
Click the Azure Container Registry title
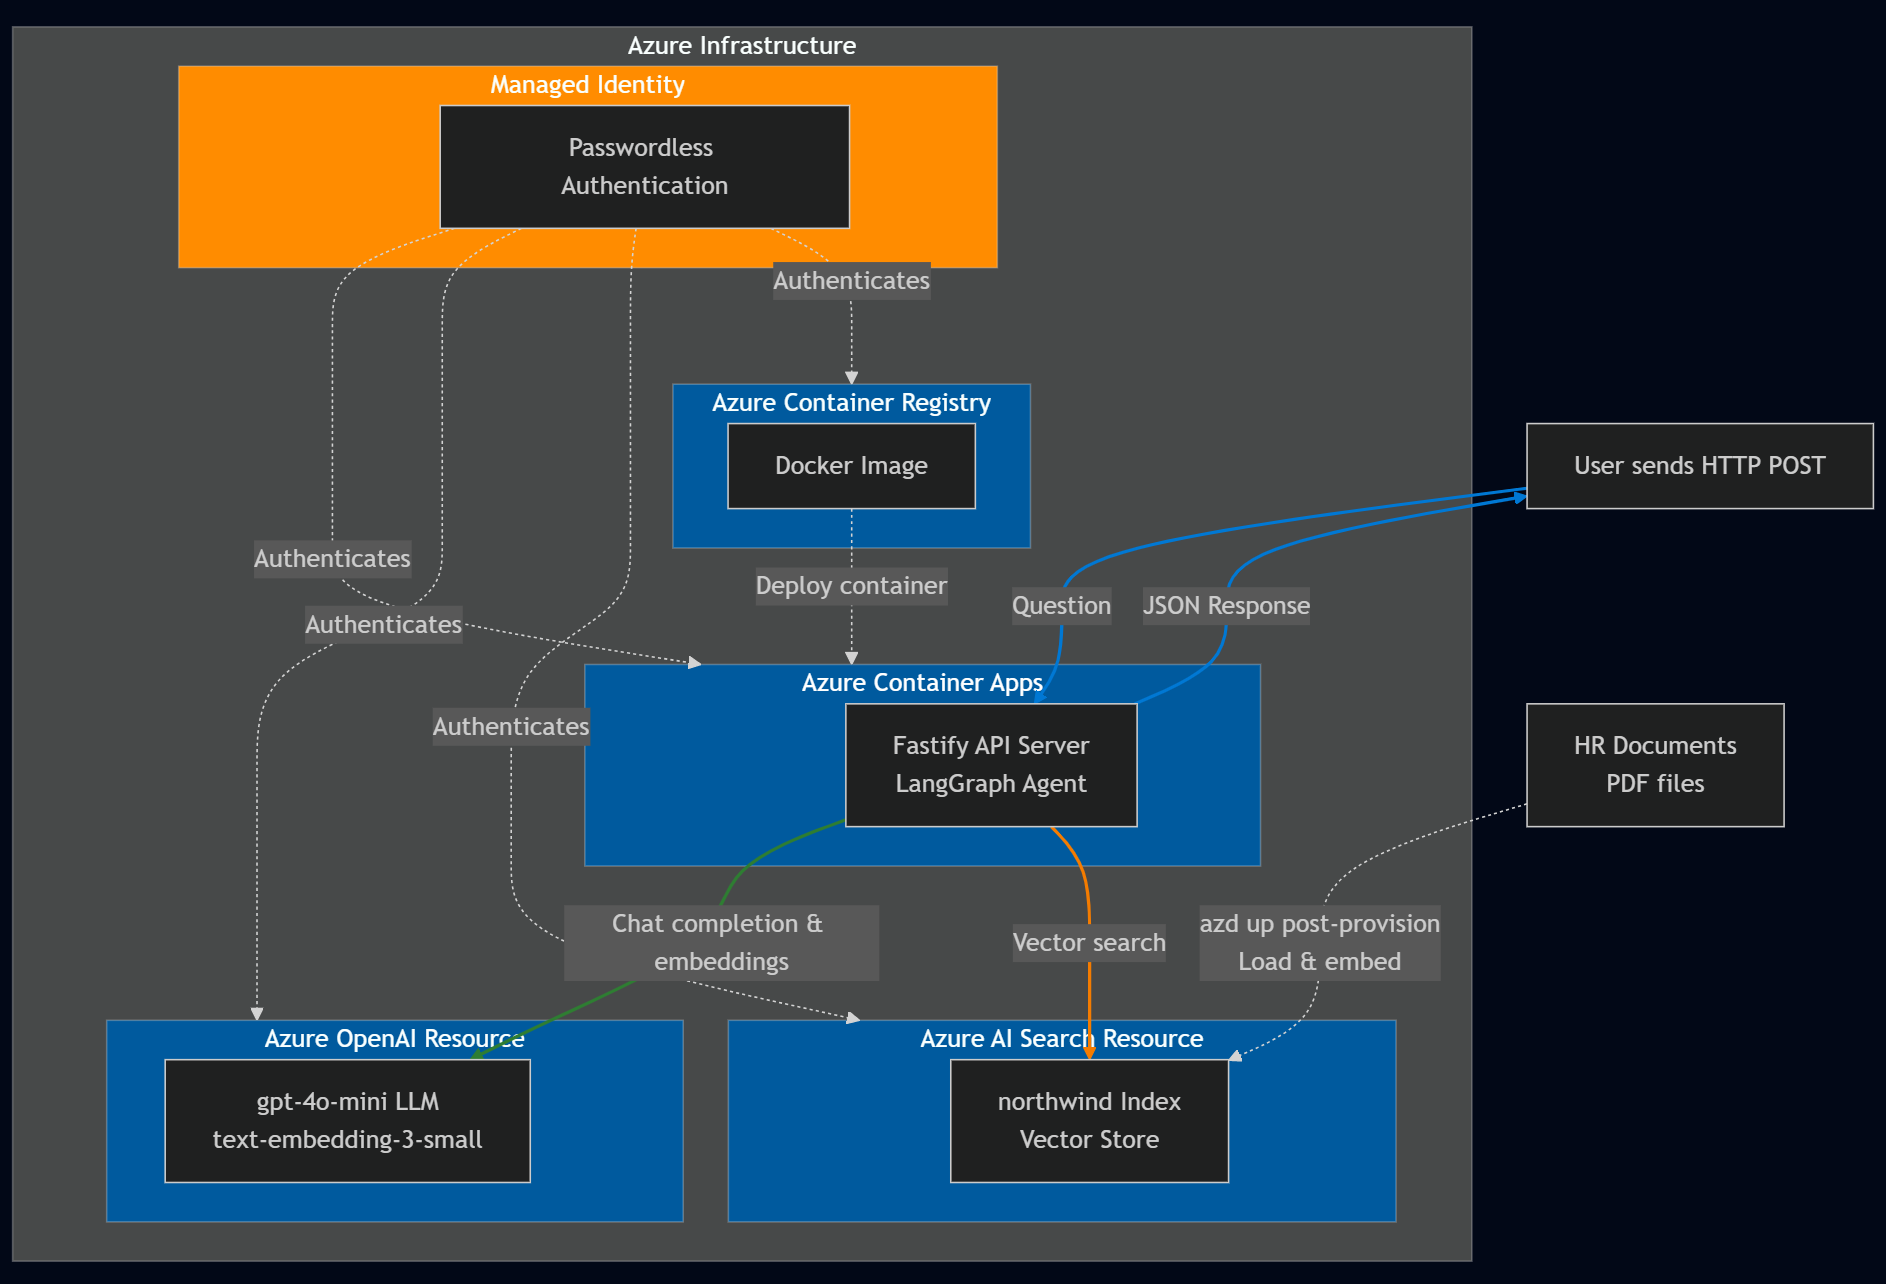851,403
